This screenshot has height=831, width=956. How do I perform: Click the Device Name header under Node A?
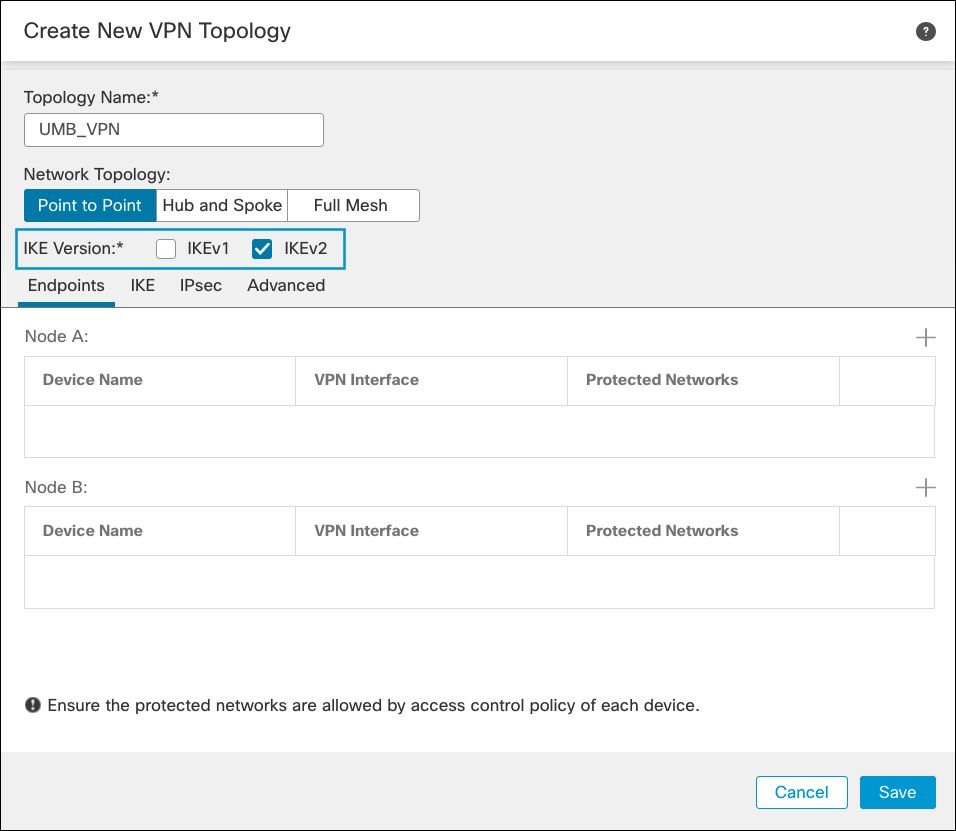pyautogui.click(x=92, y=380)
